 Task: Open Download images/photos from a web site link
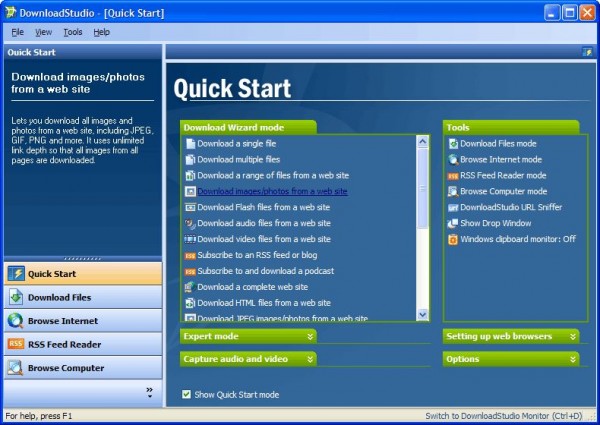272,191
